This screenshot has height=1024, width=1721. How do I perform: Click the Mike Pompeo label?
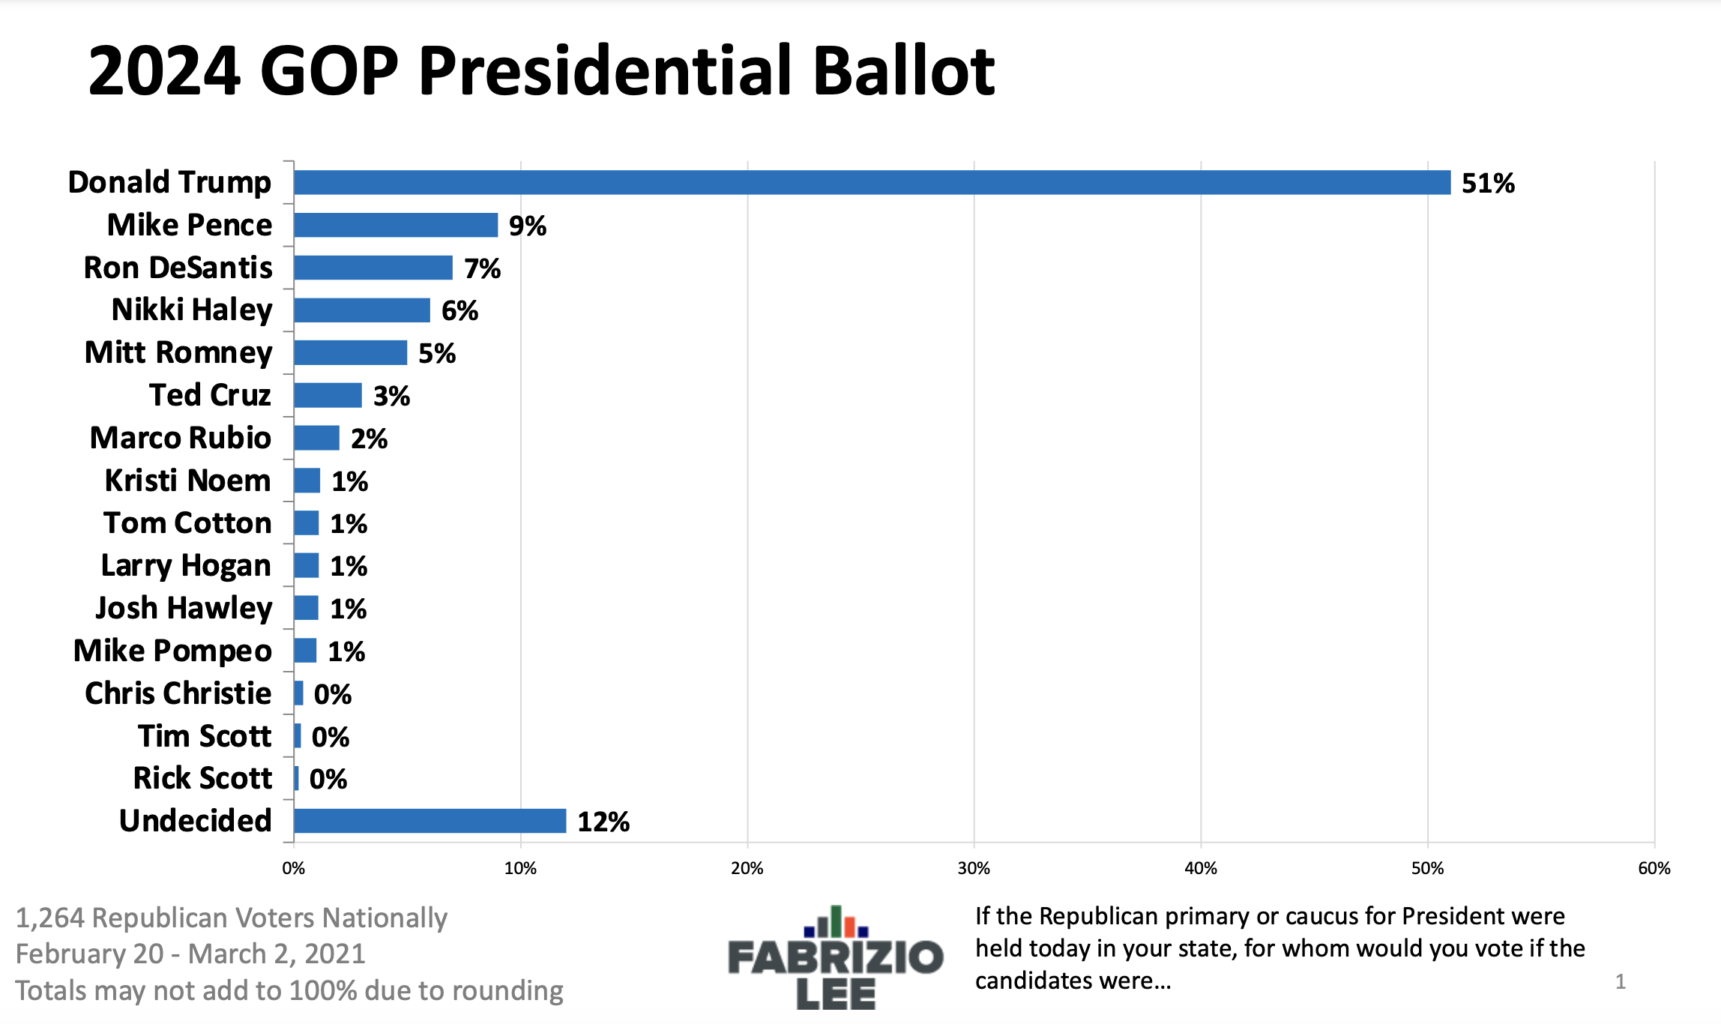pyautogui.click(x=172, y=651)
